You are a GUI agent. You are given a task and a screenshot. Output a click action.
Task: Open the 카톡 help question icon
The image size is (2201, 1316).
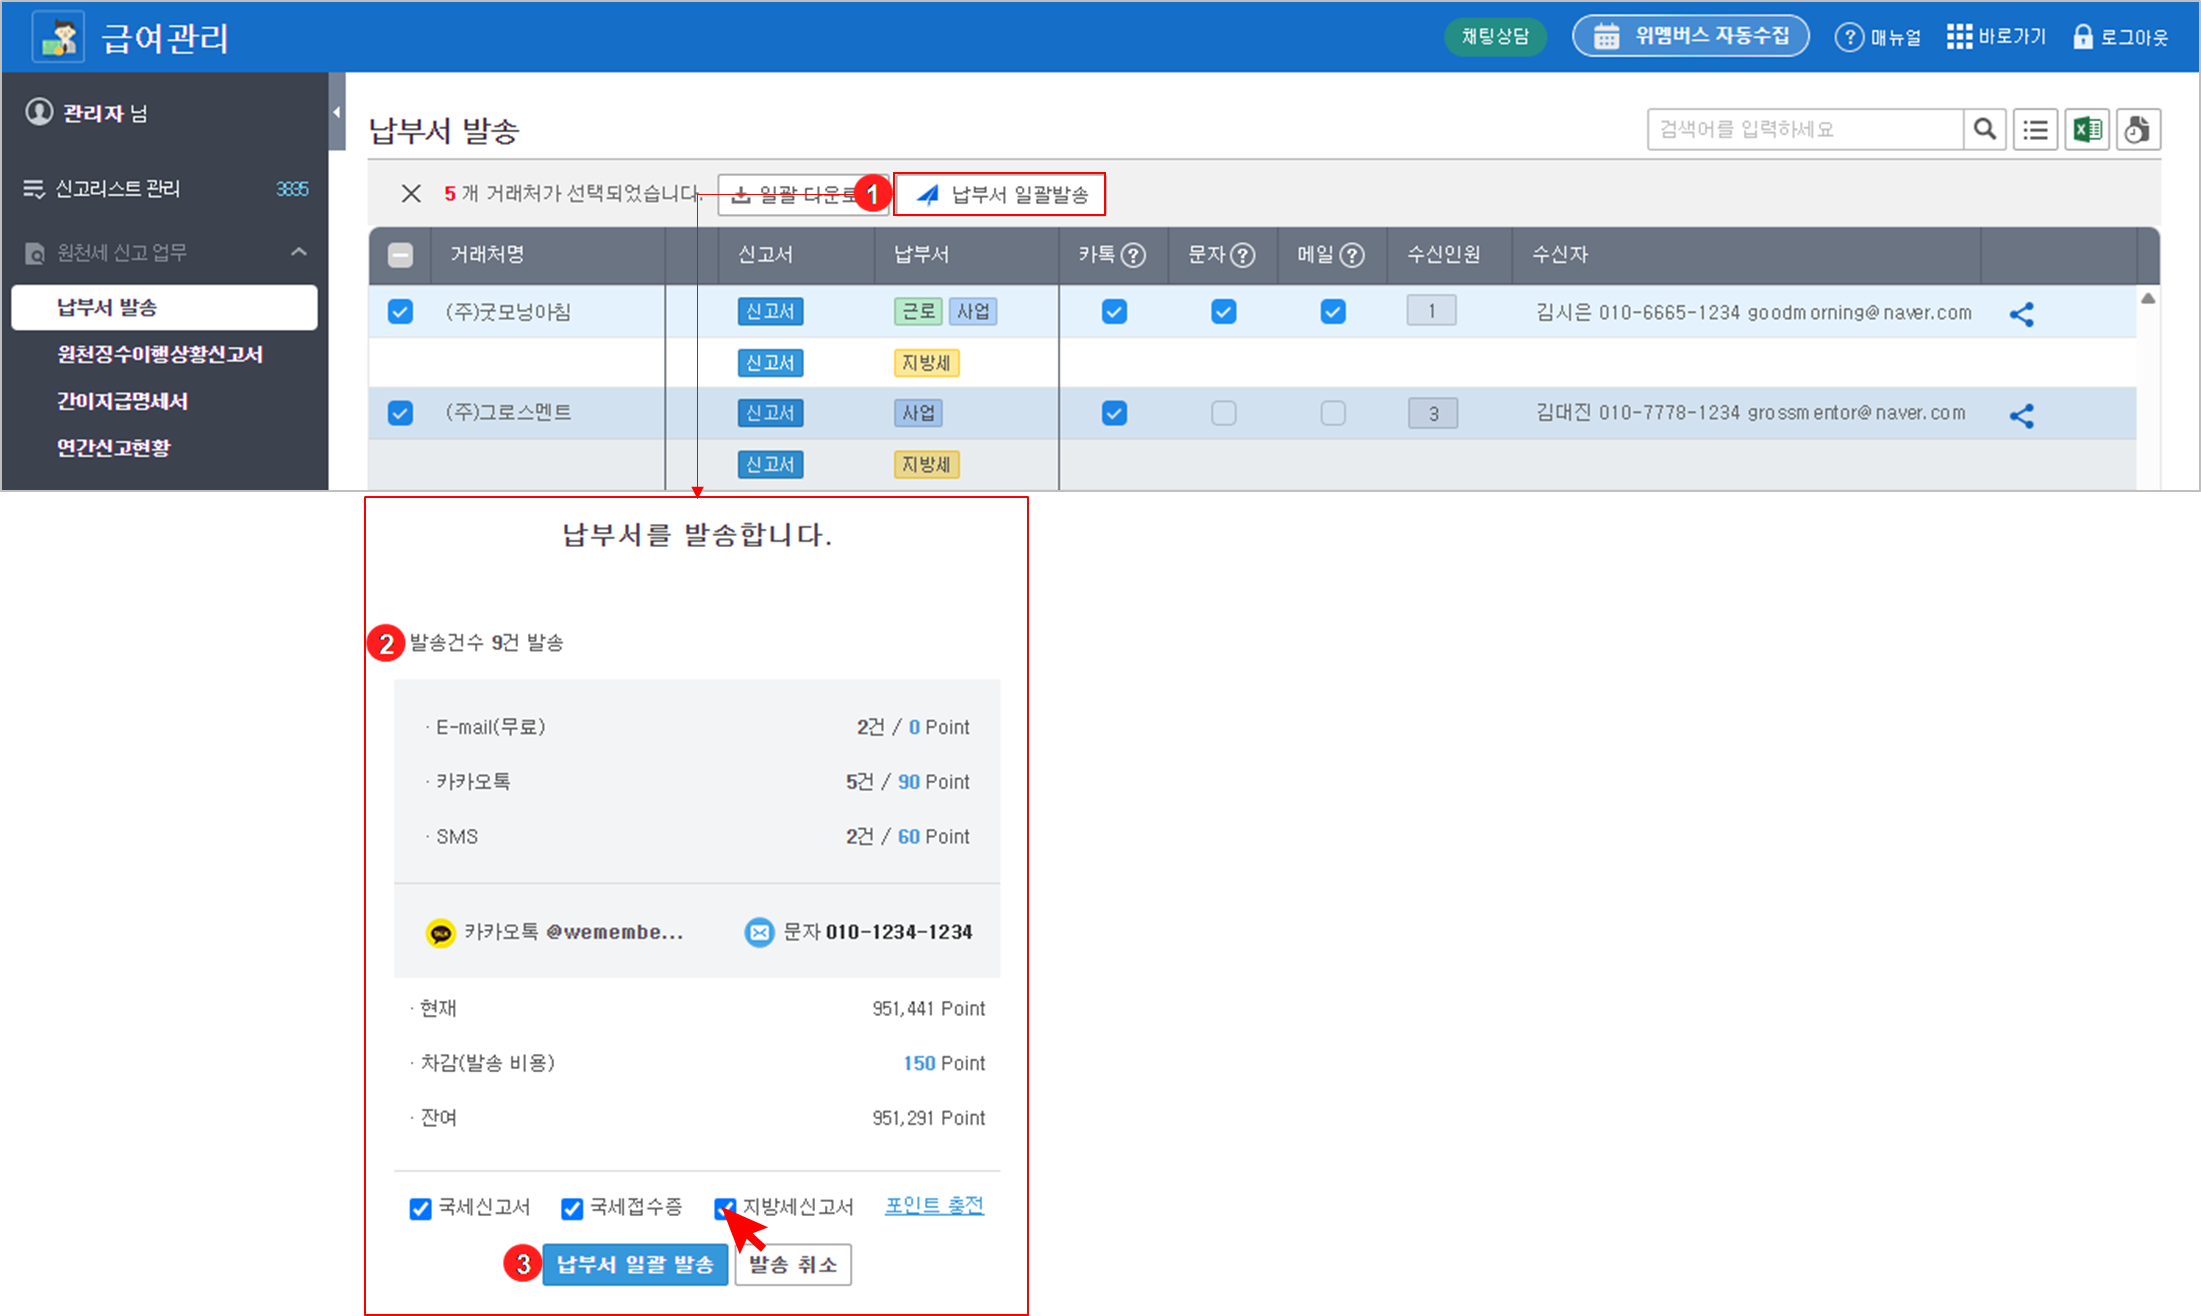click(x=1133, y=255)
